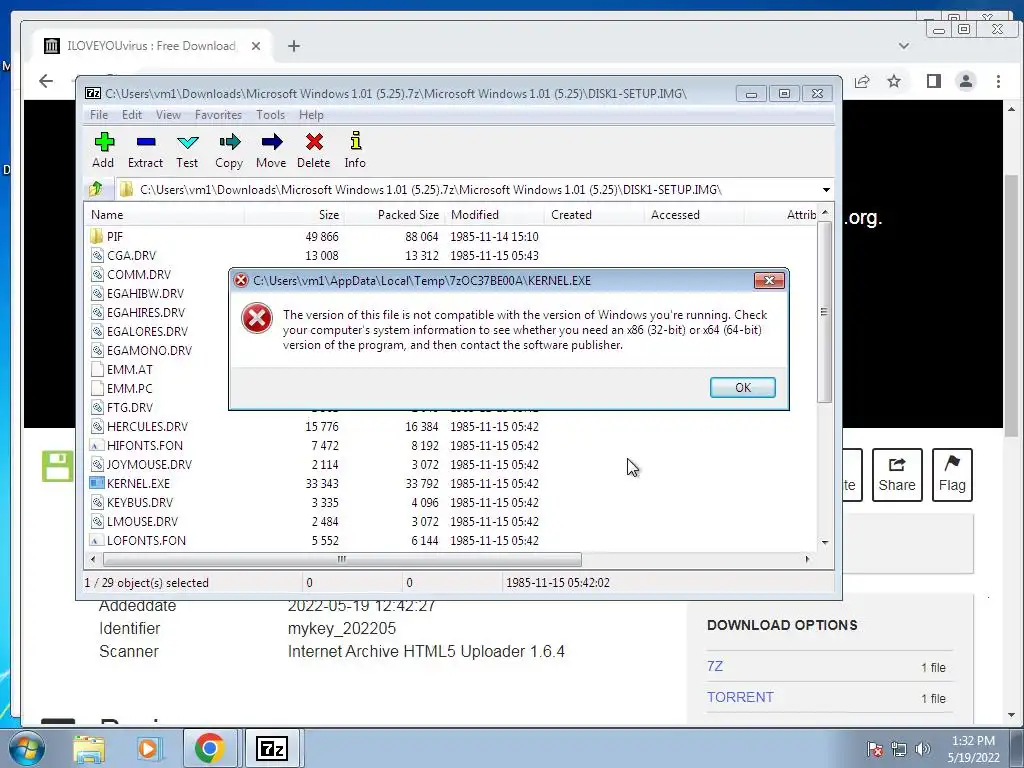Select the ILOVEYOUvirus browser tab

click(x=154, y=46)
